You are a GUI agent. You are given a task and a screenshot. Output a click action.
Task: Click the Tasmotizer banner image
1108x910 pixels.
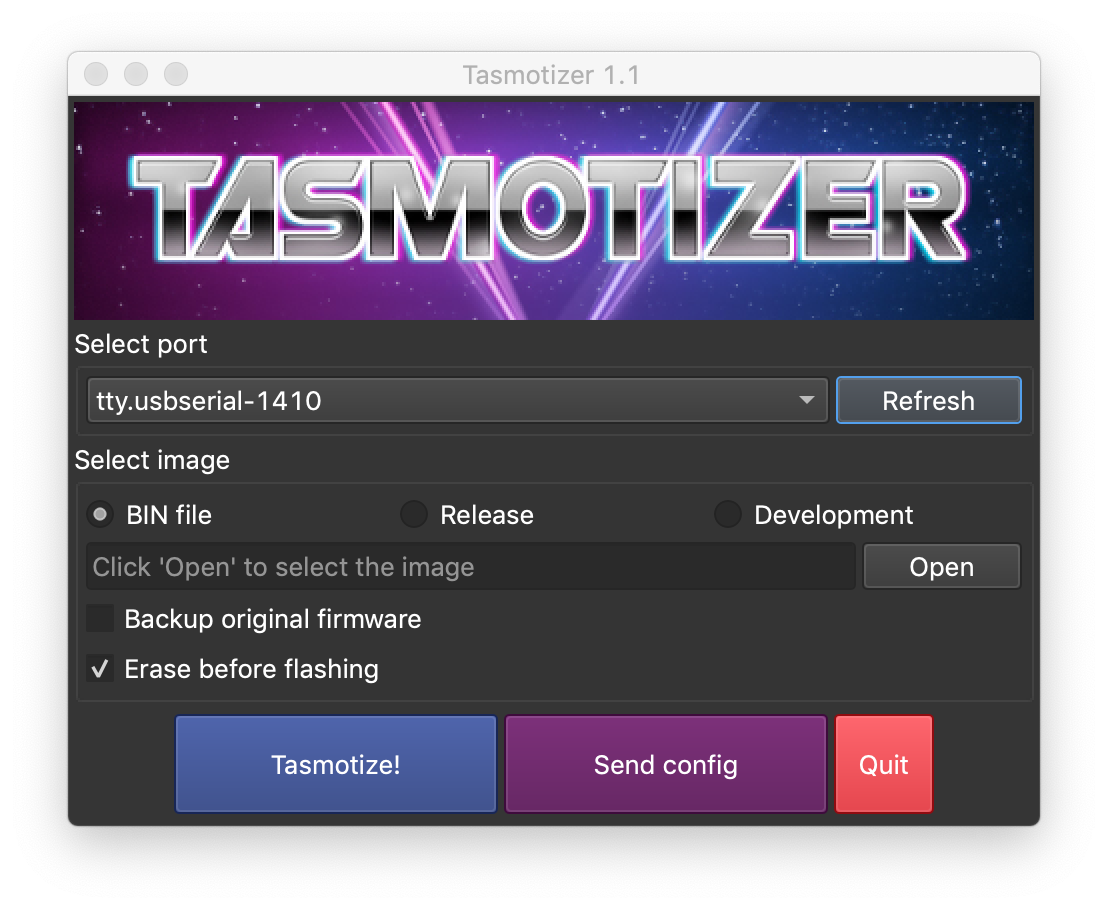(554, 211)
